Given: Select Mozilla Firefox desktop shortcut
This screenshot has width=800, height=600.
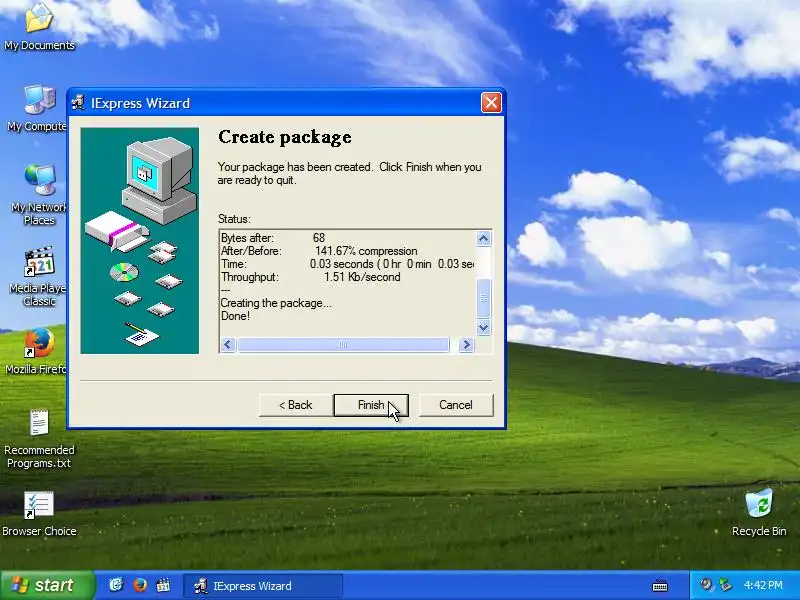Looking at the screenshot, I should [x=37, y=351].
